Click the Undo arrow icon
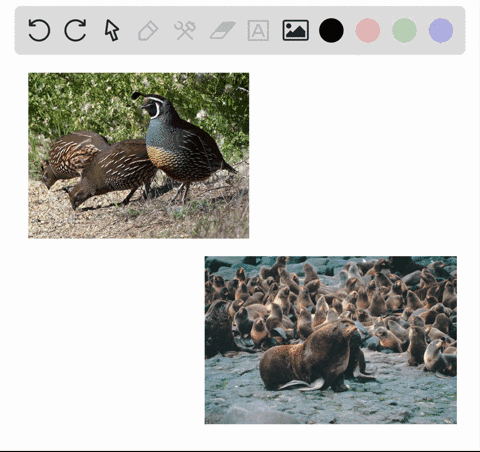This screenshot has height=452, width=480. [x=39, y=30]
